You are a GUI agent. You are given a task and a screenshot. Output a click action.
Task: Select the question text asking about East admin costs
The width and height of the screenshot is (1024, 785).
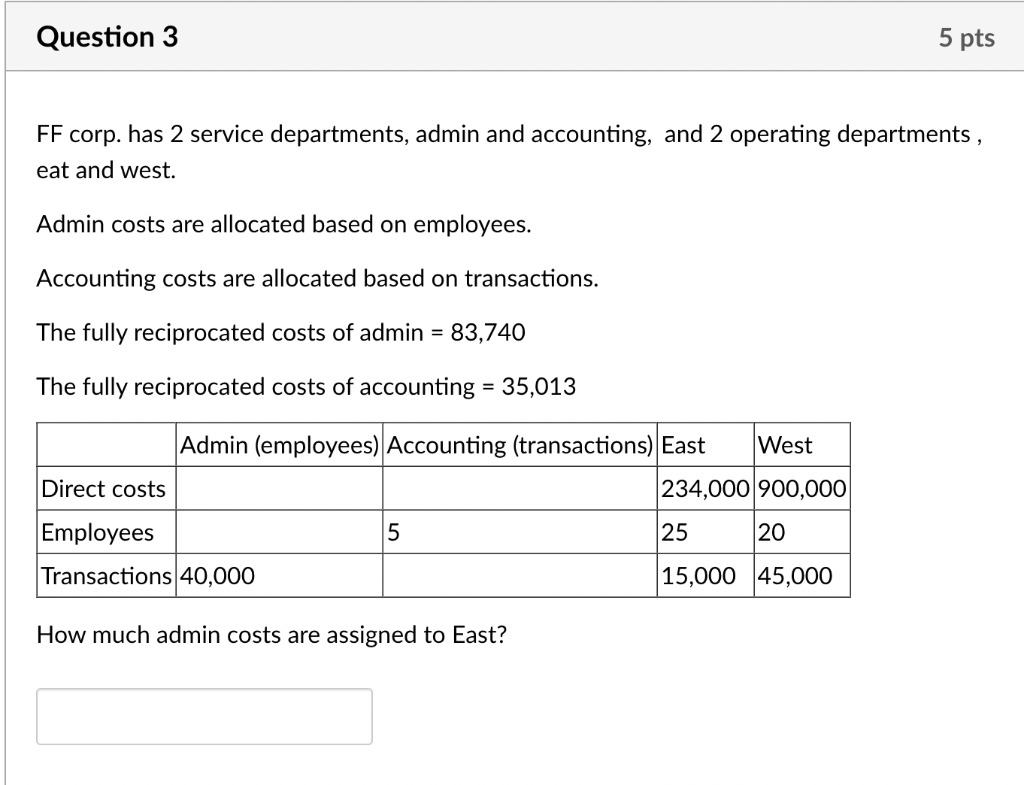coord(271,634)
